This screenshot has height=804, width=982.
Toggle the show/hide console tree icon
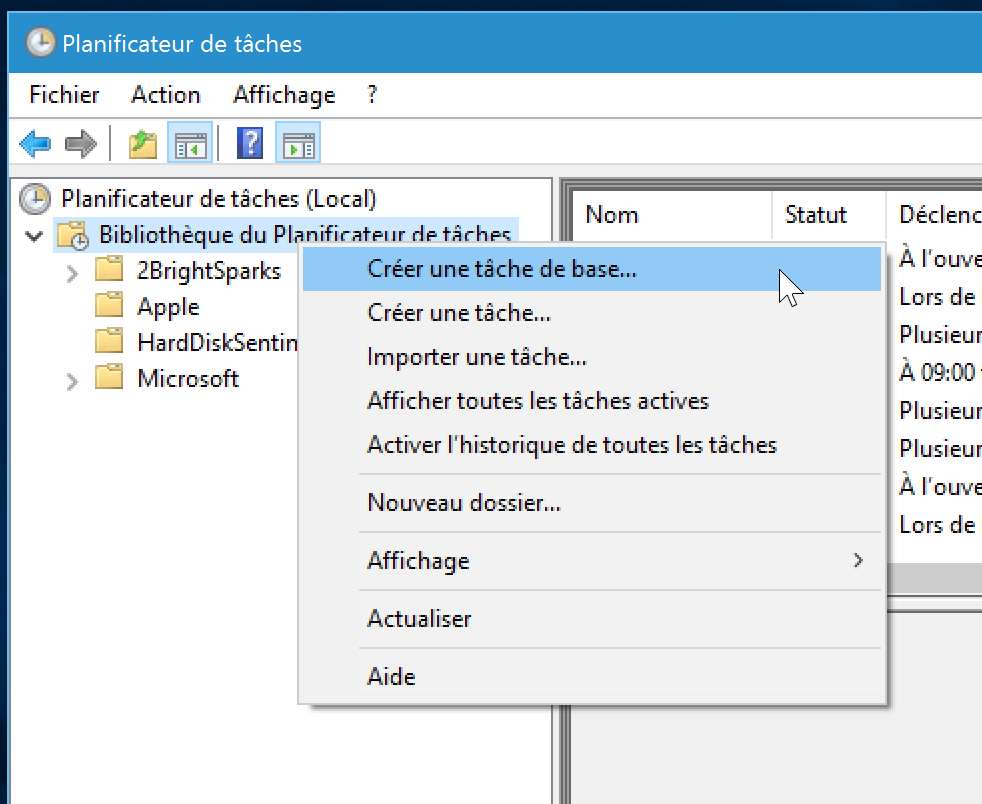(x=190, y=143)
